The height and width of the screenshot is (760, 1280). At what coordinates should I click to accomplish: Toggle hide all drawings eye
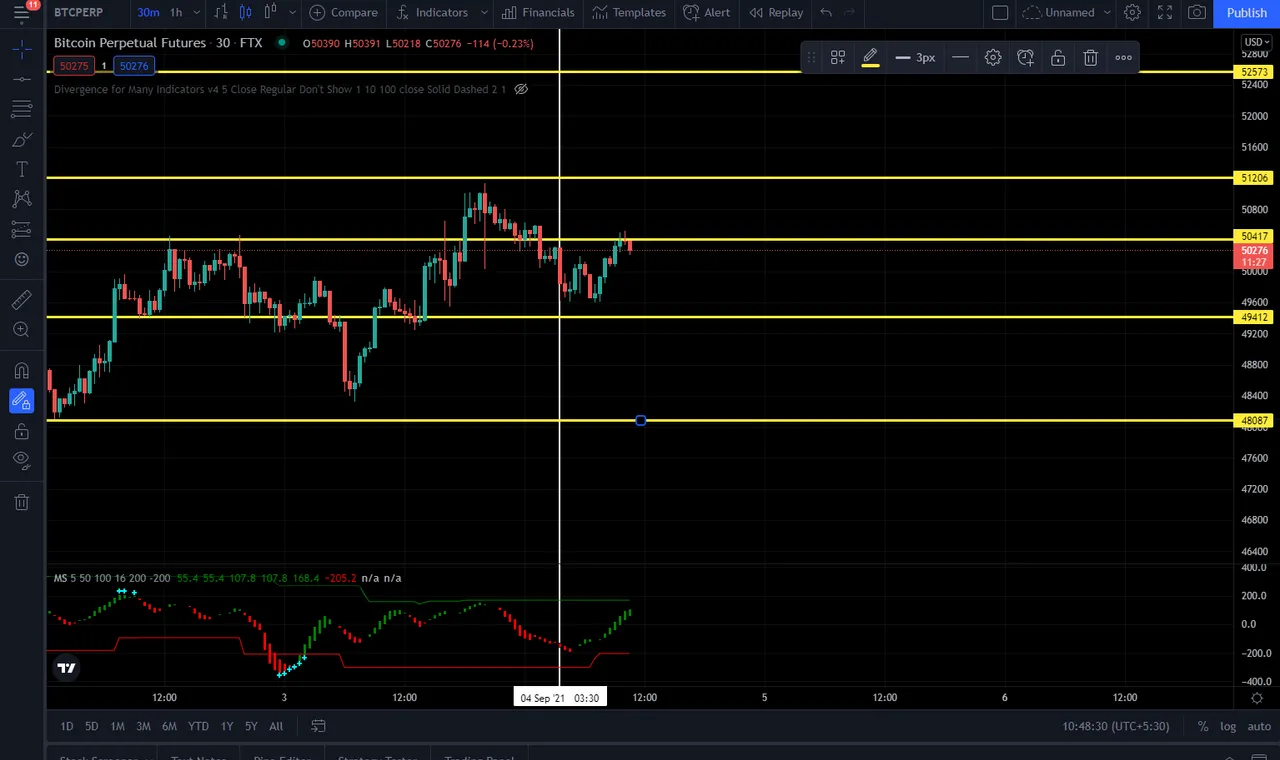pyautogui.click(x=22, y=461)
